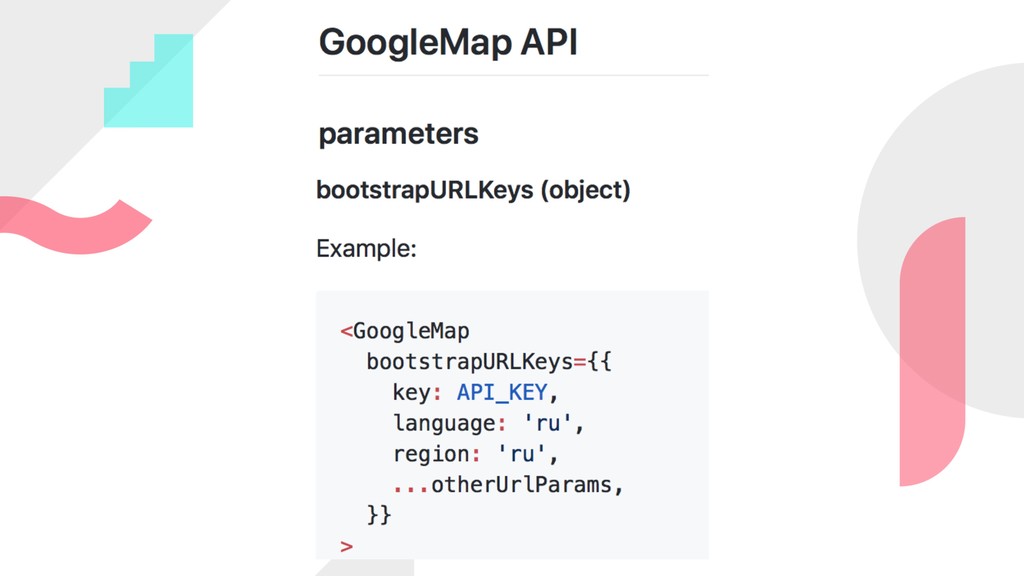Screen dimensions: 1024x576
Task: Click the "language: 'ru'," code line
Action: pyautogui.click(x=488, y=423)
